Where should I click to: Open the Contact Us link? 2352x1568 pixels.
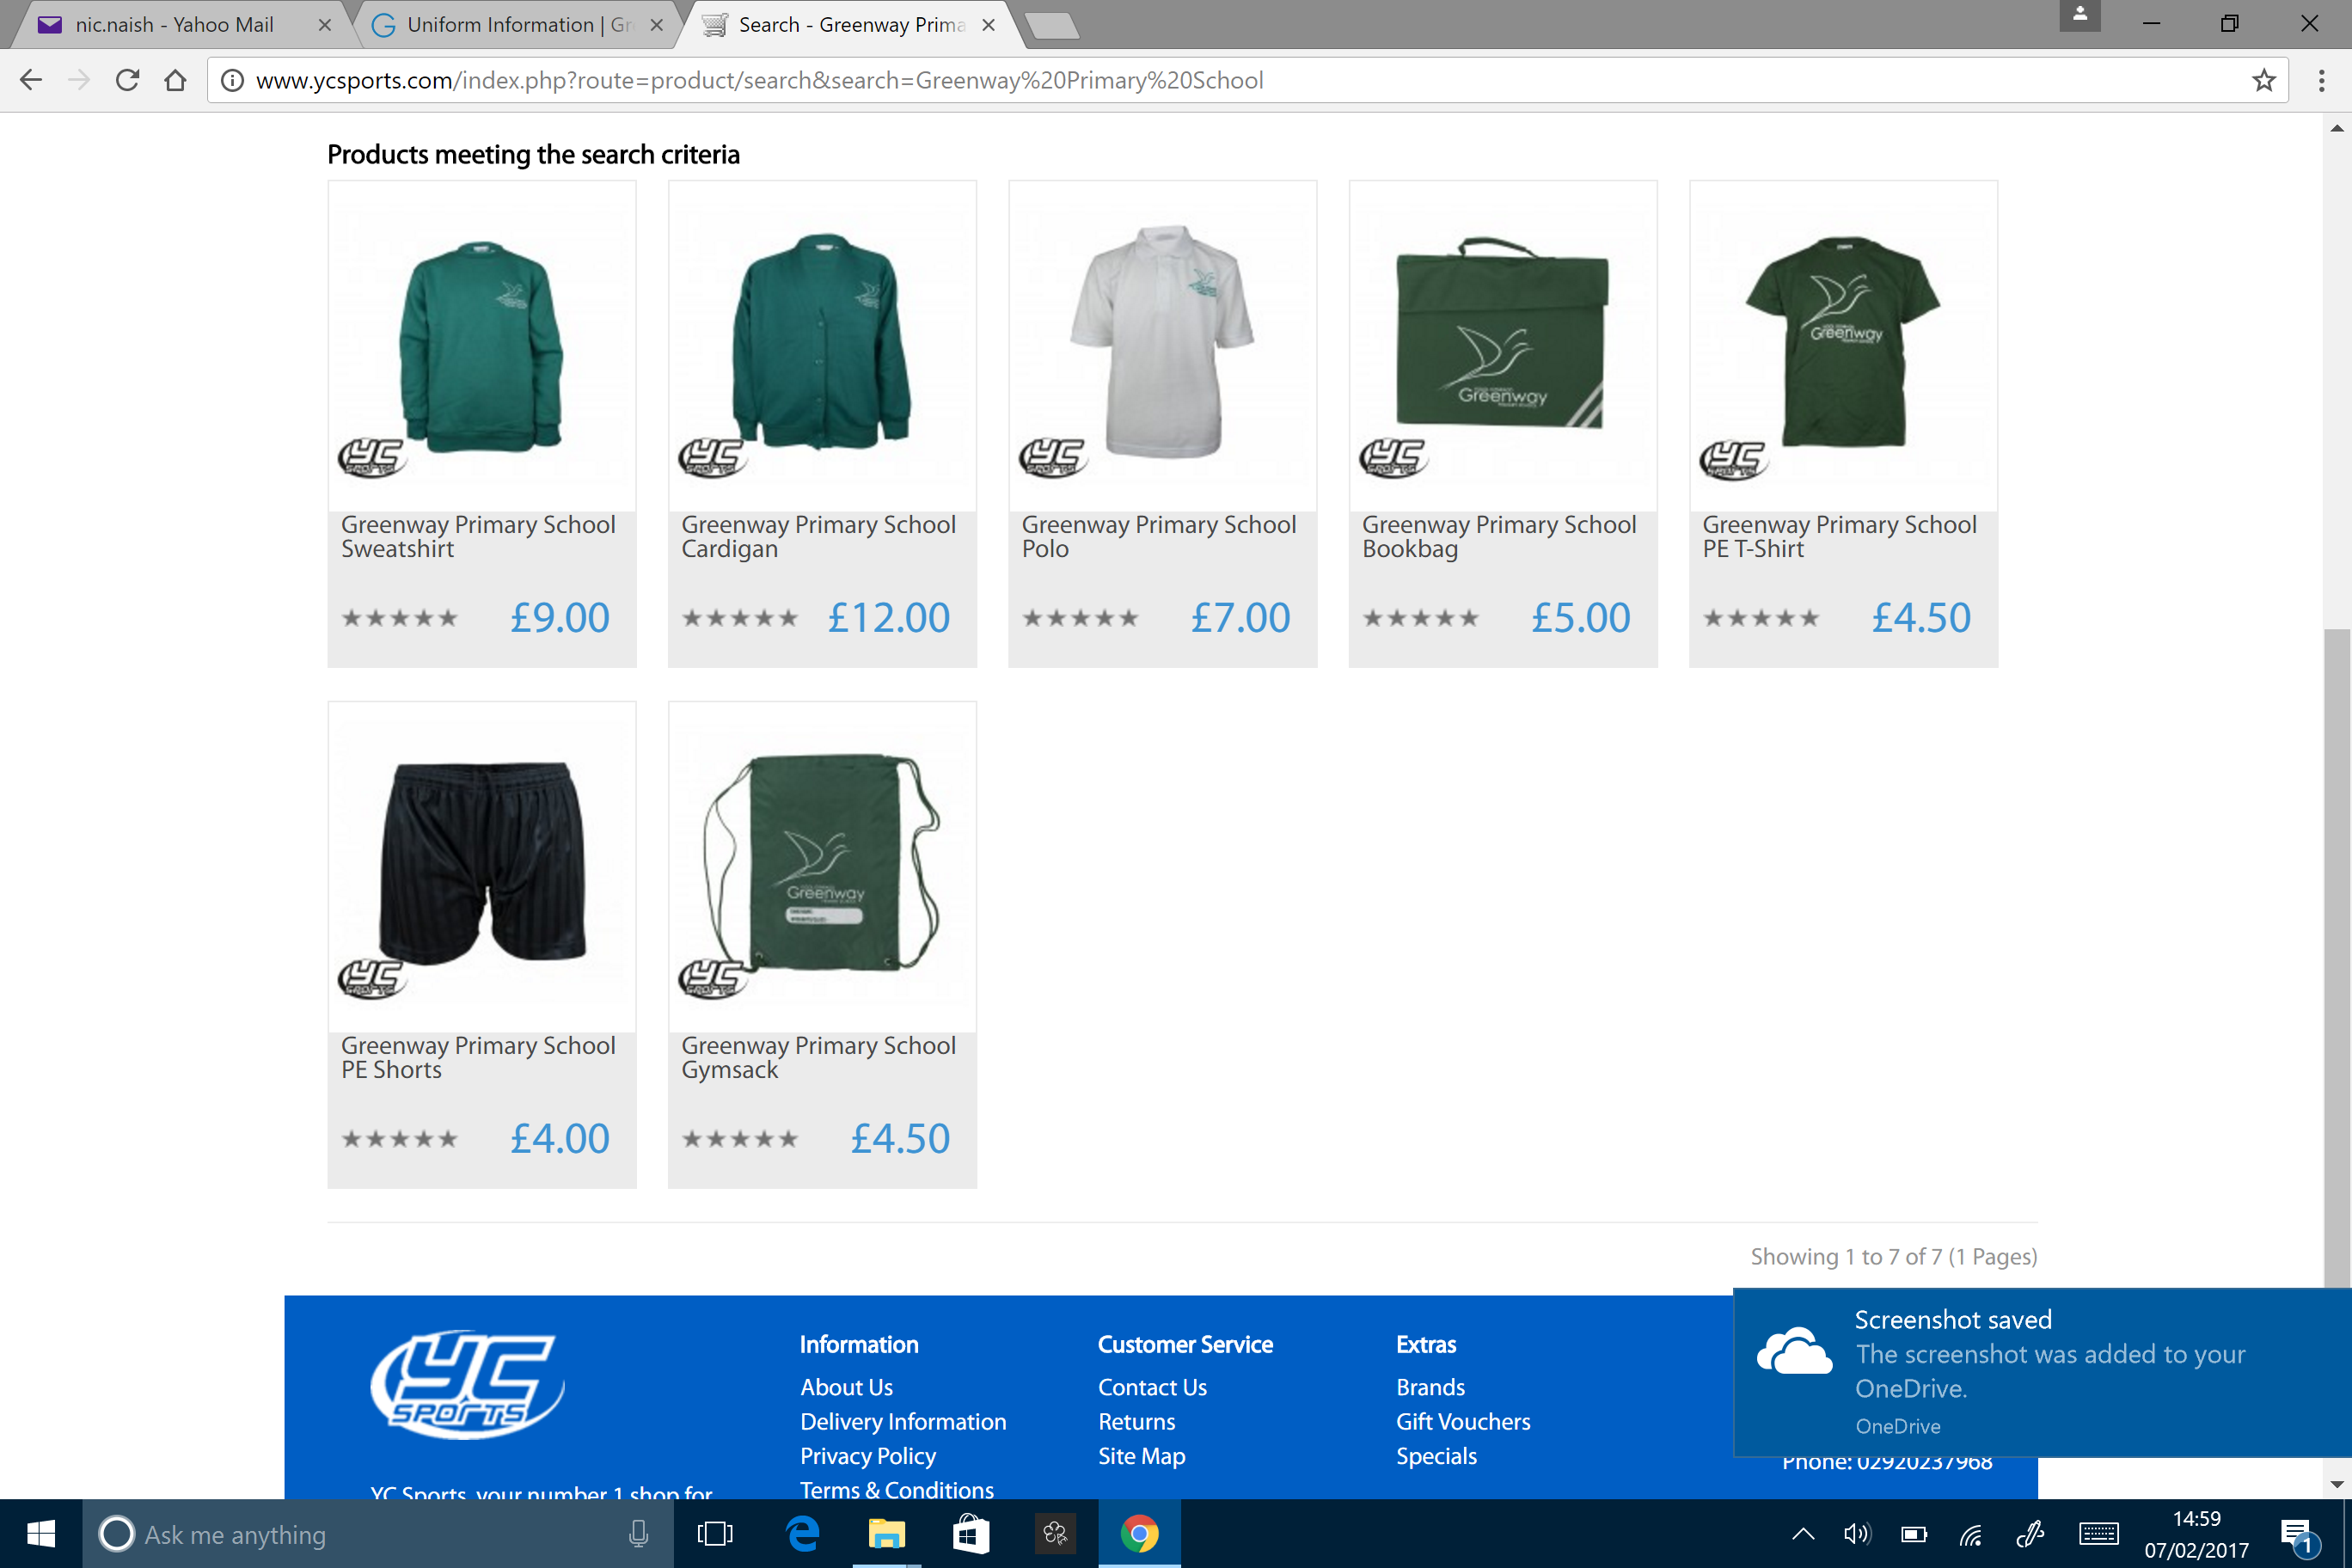[1152, 1388]
